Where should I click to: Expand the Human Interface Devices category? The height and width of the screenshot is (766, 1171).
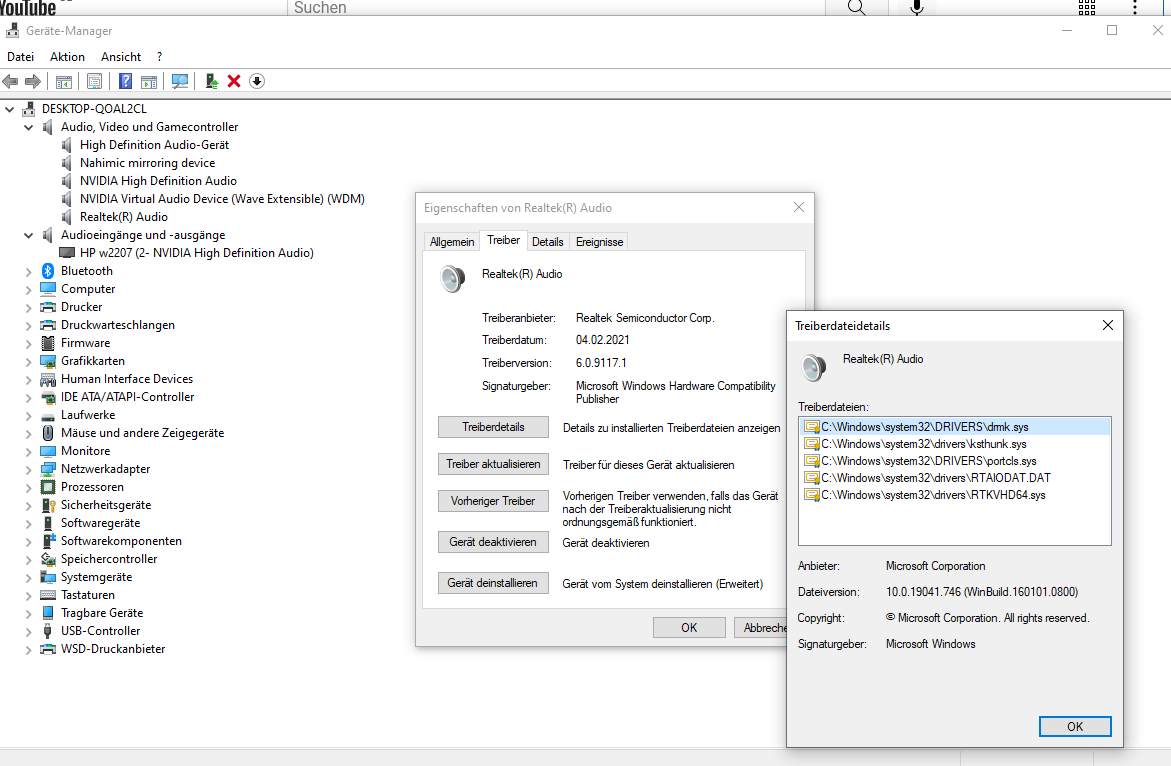(28, 379)
